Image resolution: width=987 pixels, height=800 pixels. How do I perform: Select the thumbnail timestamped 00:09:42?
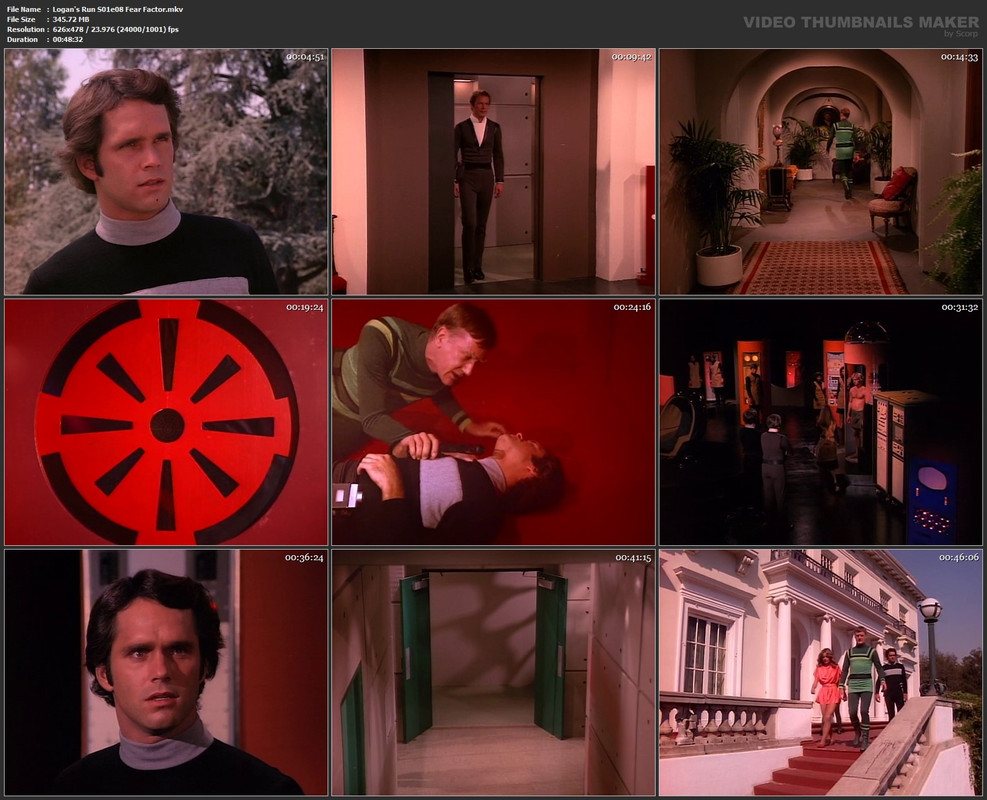click(x=494, y=172)
